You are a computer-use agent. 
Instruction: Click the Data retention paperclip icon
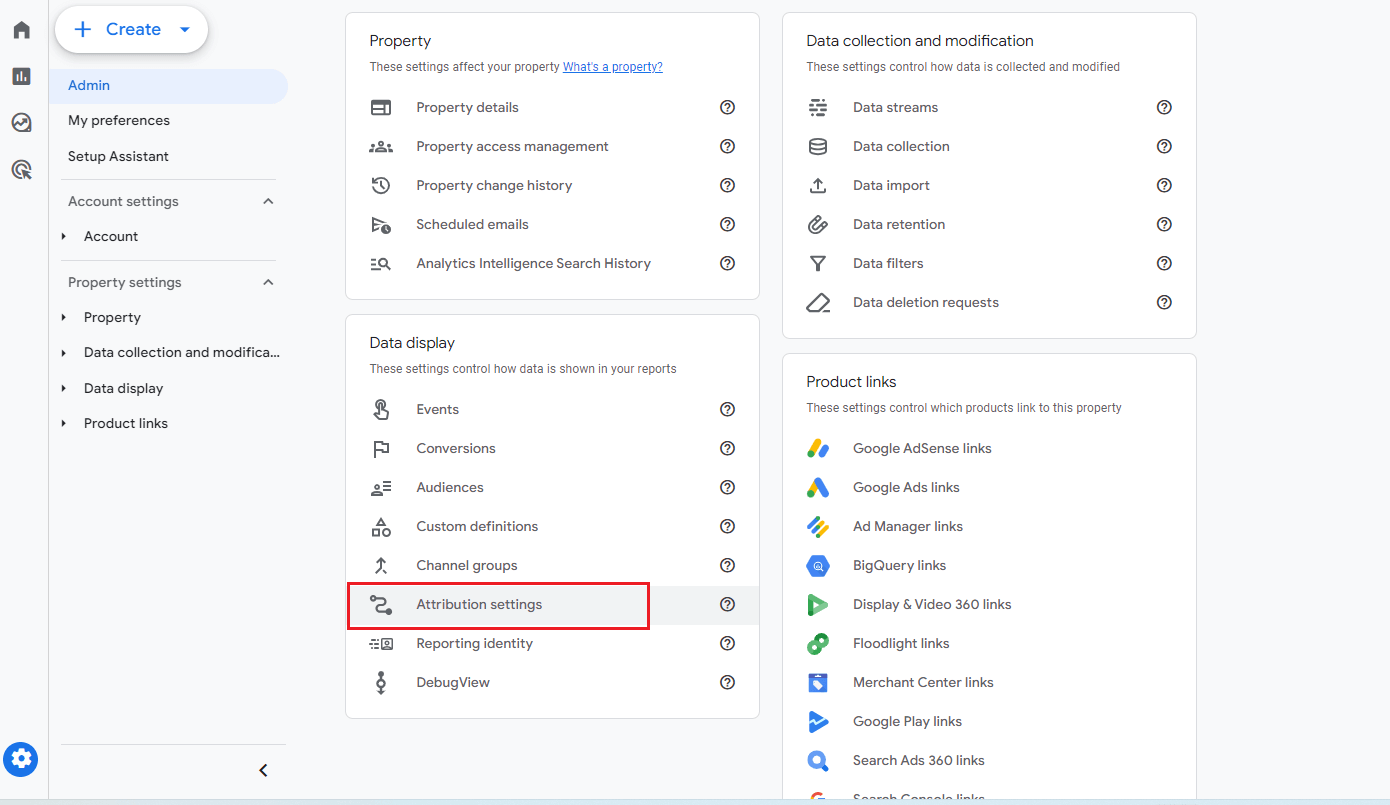coord(818,224)
